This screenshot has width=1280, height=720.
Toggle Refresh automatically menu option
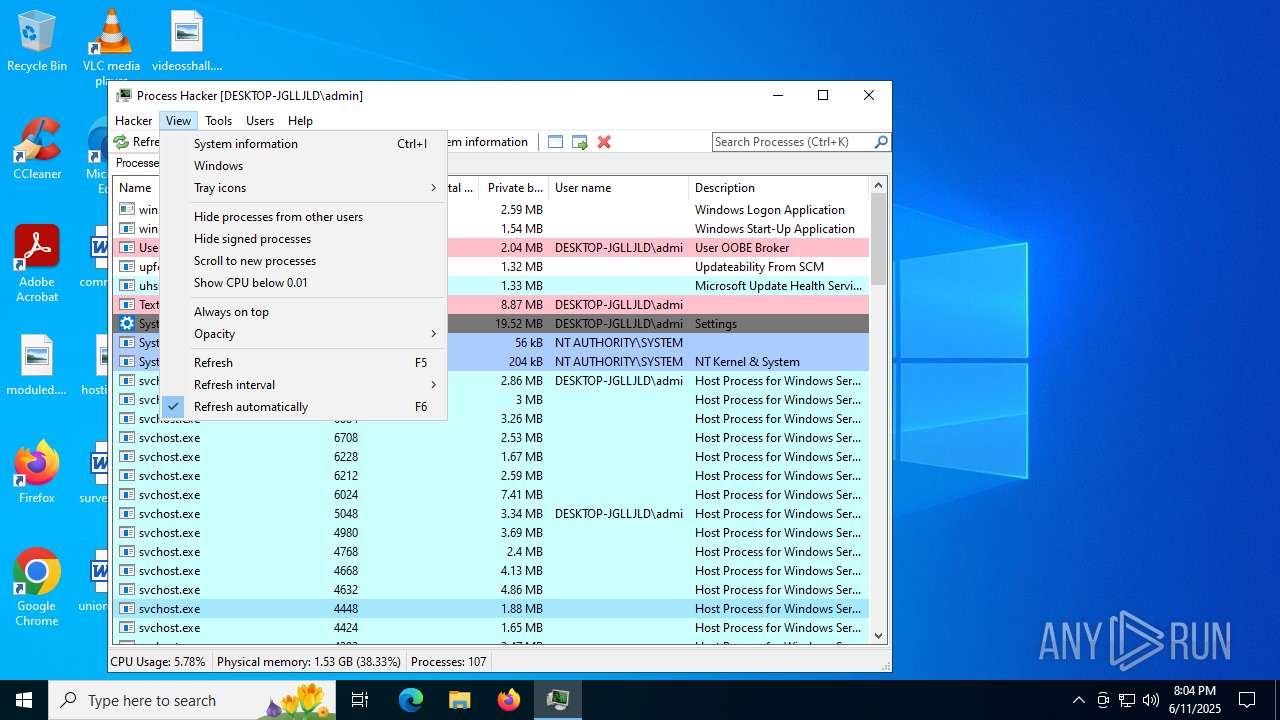[x=303, y=407]
